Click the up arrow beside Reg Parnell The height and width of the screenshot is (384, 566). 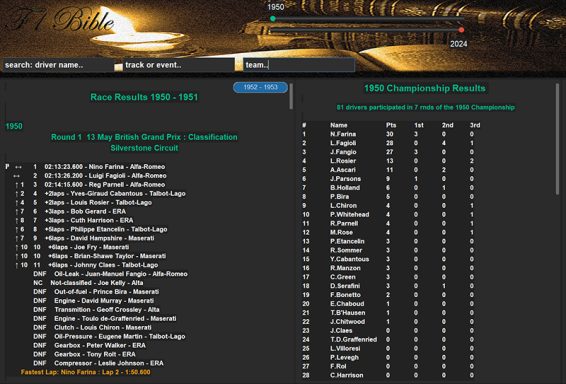tap(17, 185)
